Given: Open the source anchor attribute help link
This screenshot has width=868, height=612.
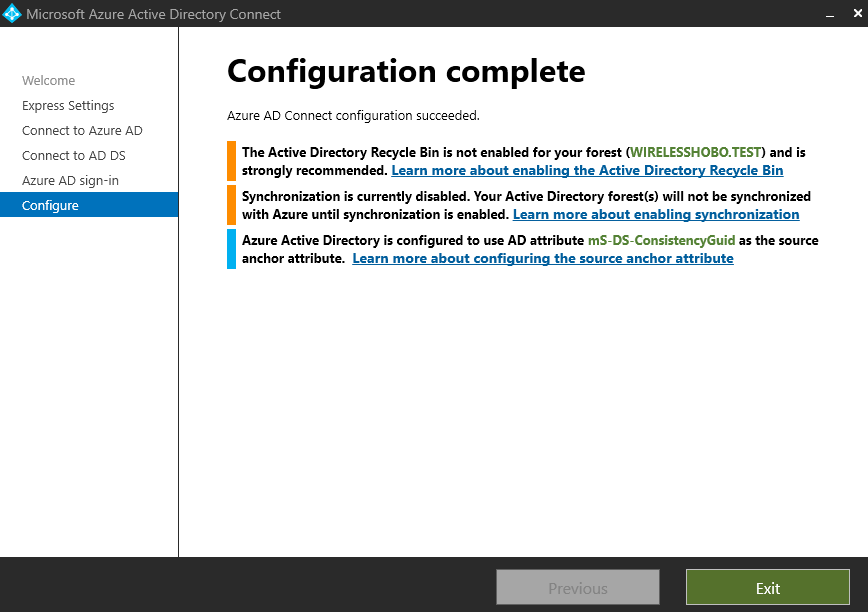Looking at the screenshot, I should coord(543,259).
